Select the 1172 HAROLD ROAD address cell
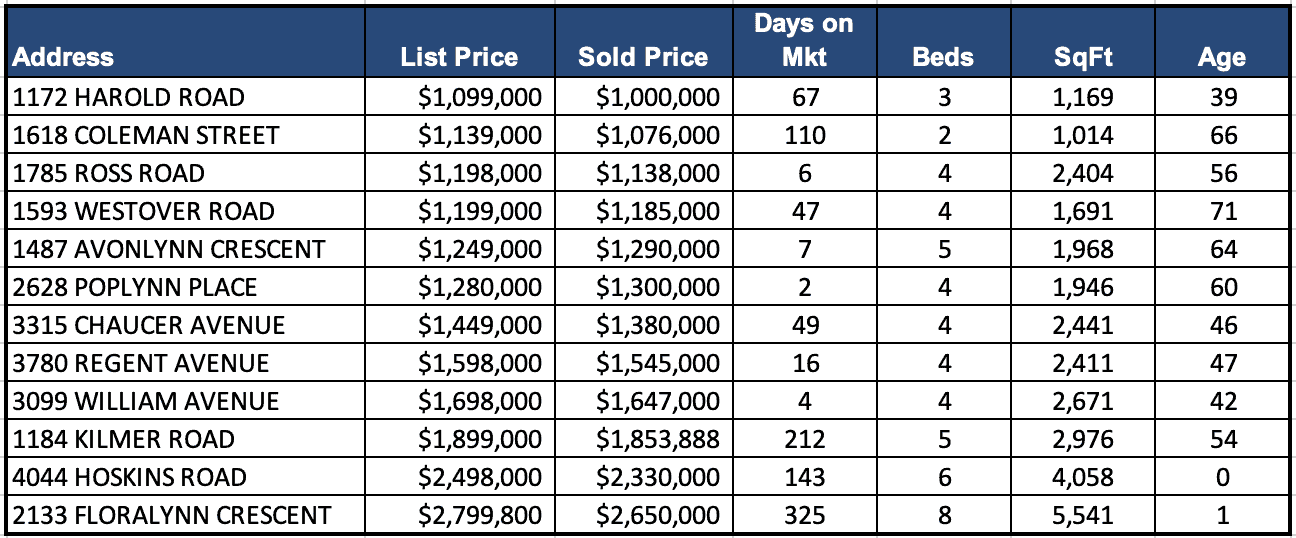The image size is (1296, 538). point(129,97)
